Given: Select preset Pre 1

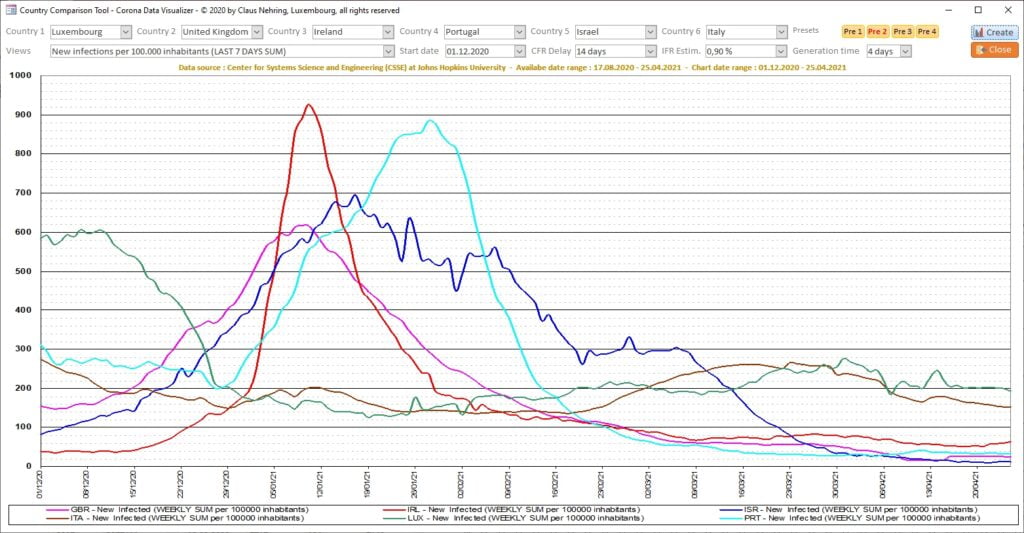Looking at the screenshot, I should [853, 32].
